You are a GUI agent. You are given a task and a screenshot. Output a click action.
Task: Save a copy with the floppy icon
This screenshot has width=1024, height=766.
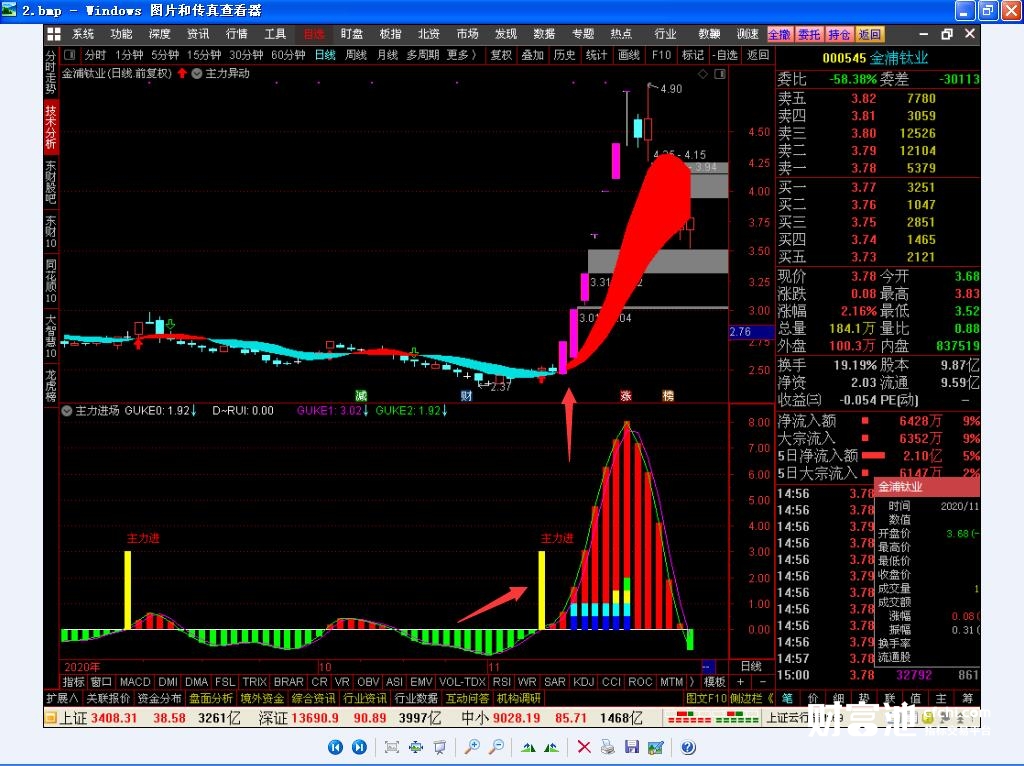[632, 747]
